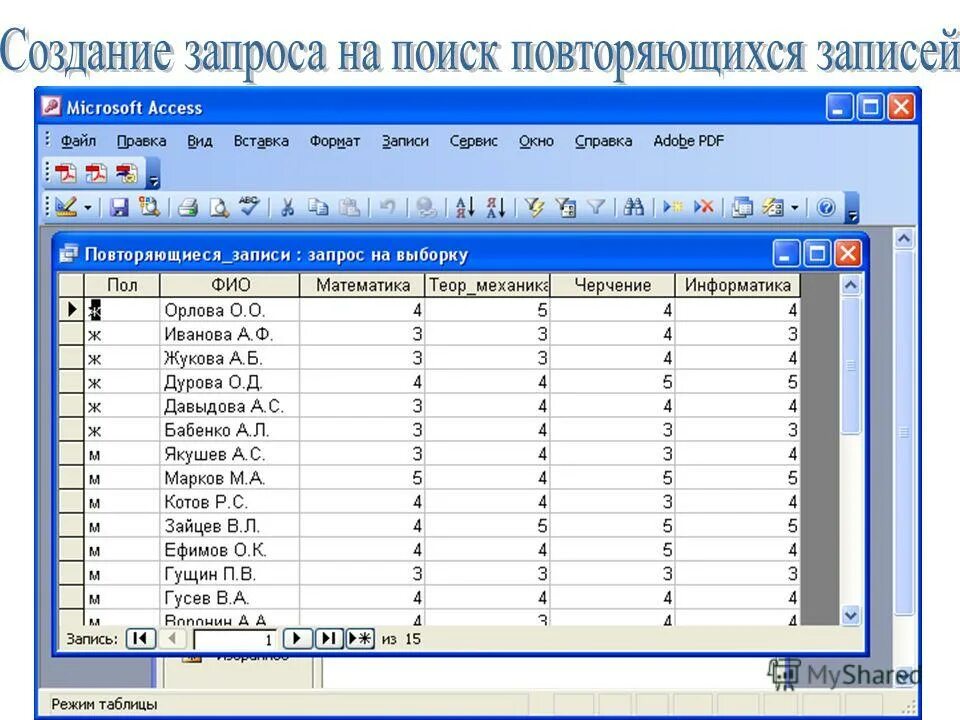Click the Copy icon
The height and width of the screenshot is (720, 960).
click(318, 208)
